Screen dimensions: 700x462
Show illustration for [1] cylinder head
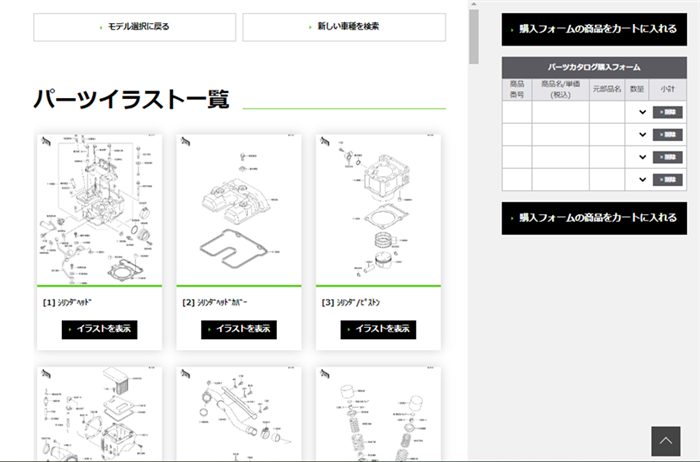coord(99,329)
